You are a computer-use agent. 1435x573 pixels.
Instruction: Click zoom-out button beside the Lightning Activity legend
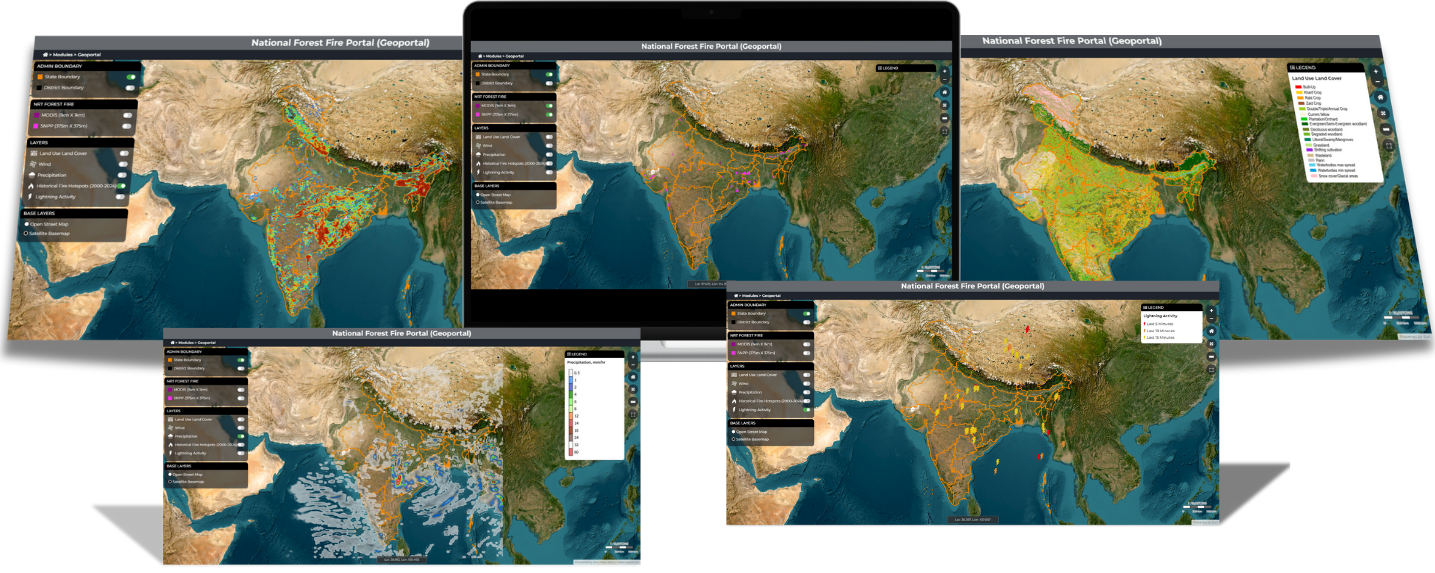pyautogui.click(x=1212, y=318)
